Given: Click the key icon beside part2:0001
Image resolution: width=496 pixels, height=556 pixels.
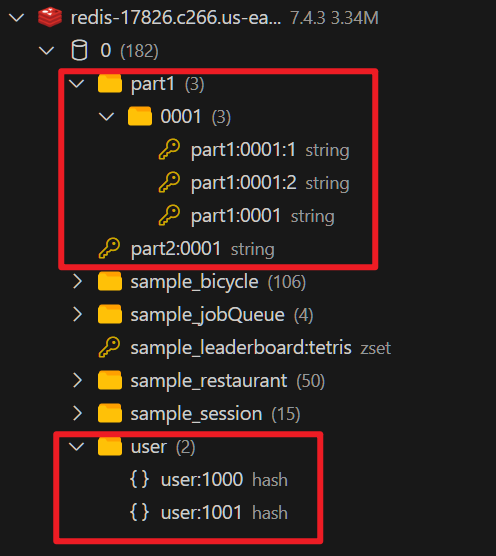Looking at the screenshot, I should tap(109, 248).
